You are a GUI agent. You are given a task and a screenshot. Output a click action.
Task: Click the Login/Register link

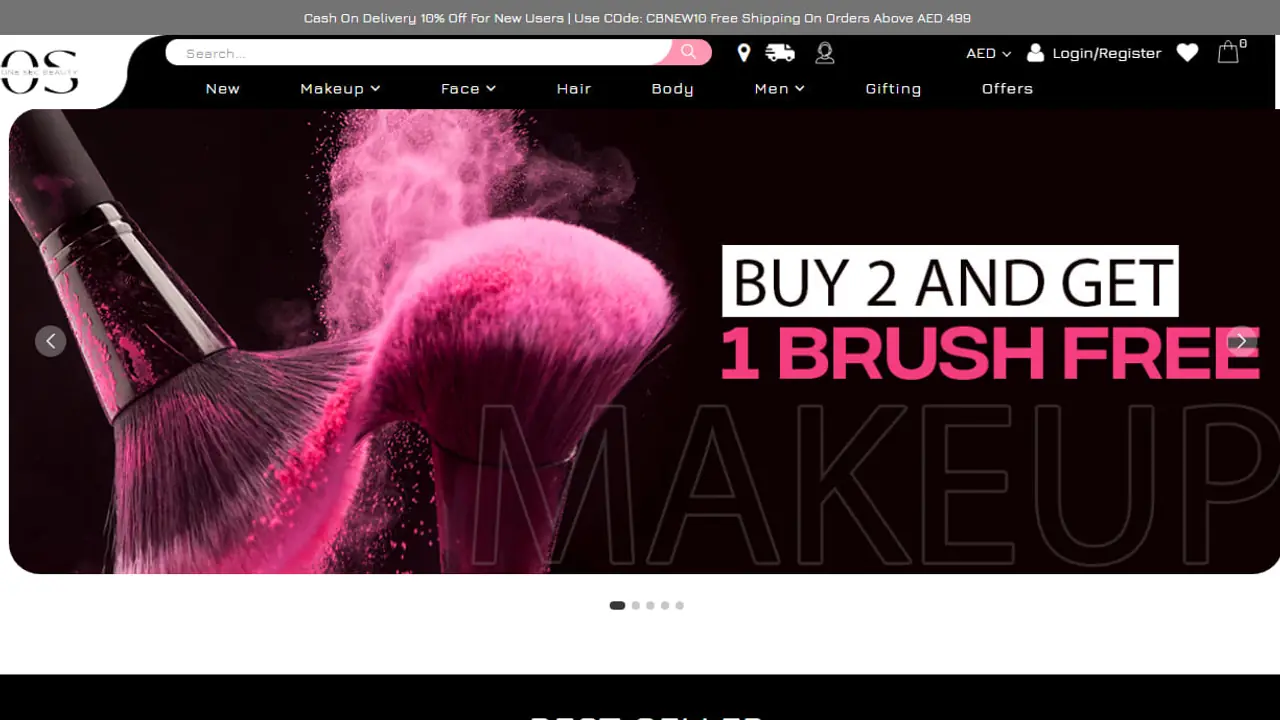(1107, 53)
